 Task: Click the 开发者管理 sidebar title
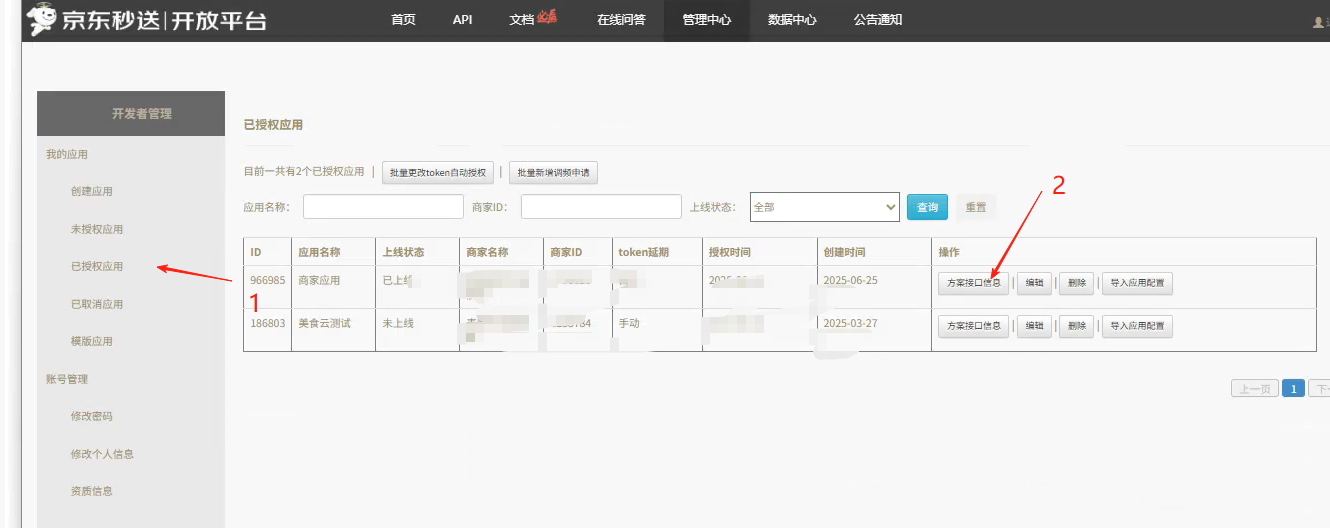click(141, 114)
